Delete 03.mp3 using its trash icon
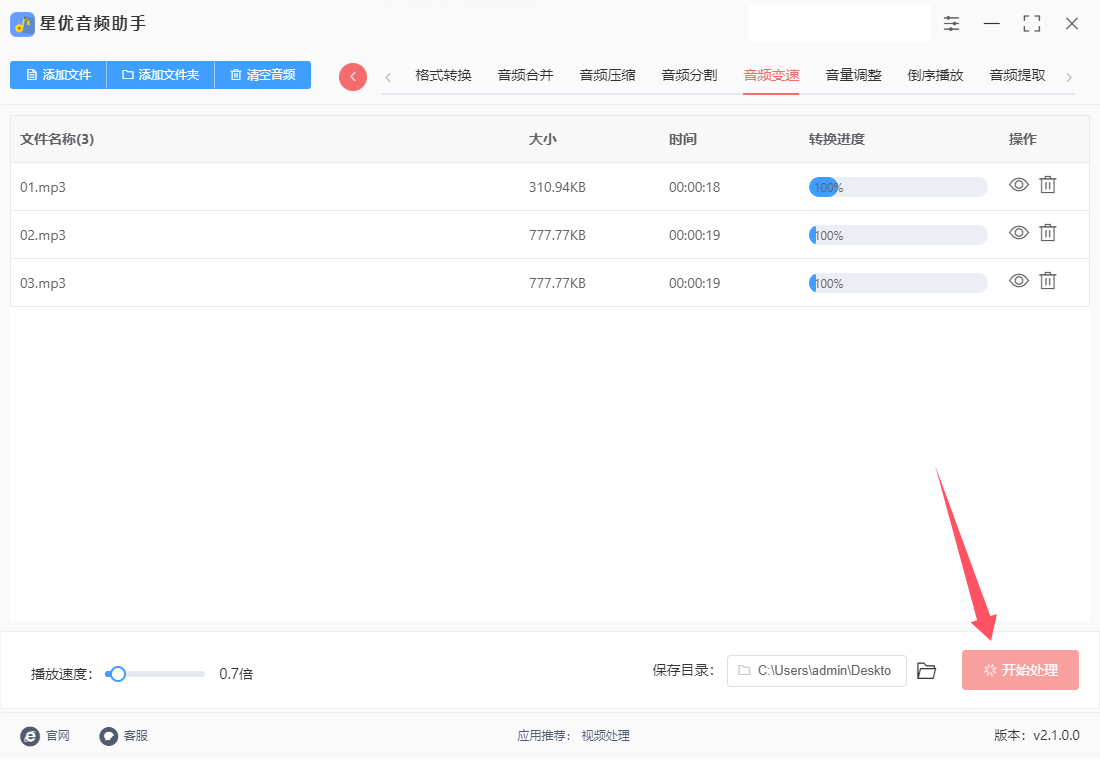The height and width of the screenshot is (760, 1100). pyautogui.click(x=1047, y=281)
